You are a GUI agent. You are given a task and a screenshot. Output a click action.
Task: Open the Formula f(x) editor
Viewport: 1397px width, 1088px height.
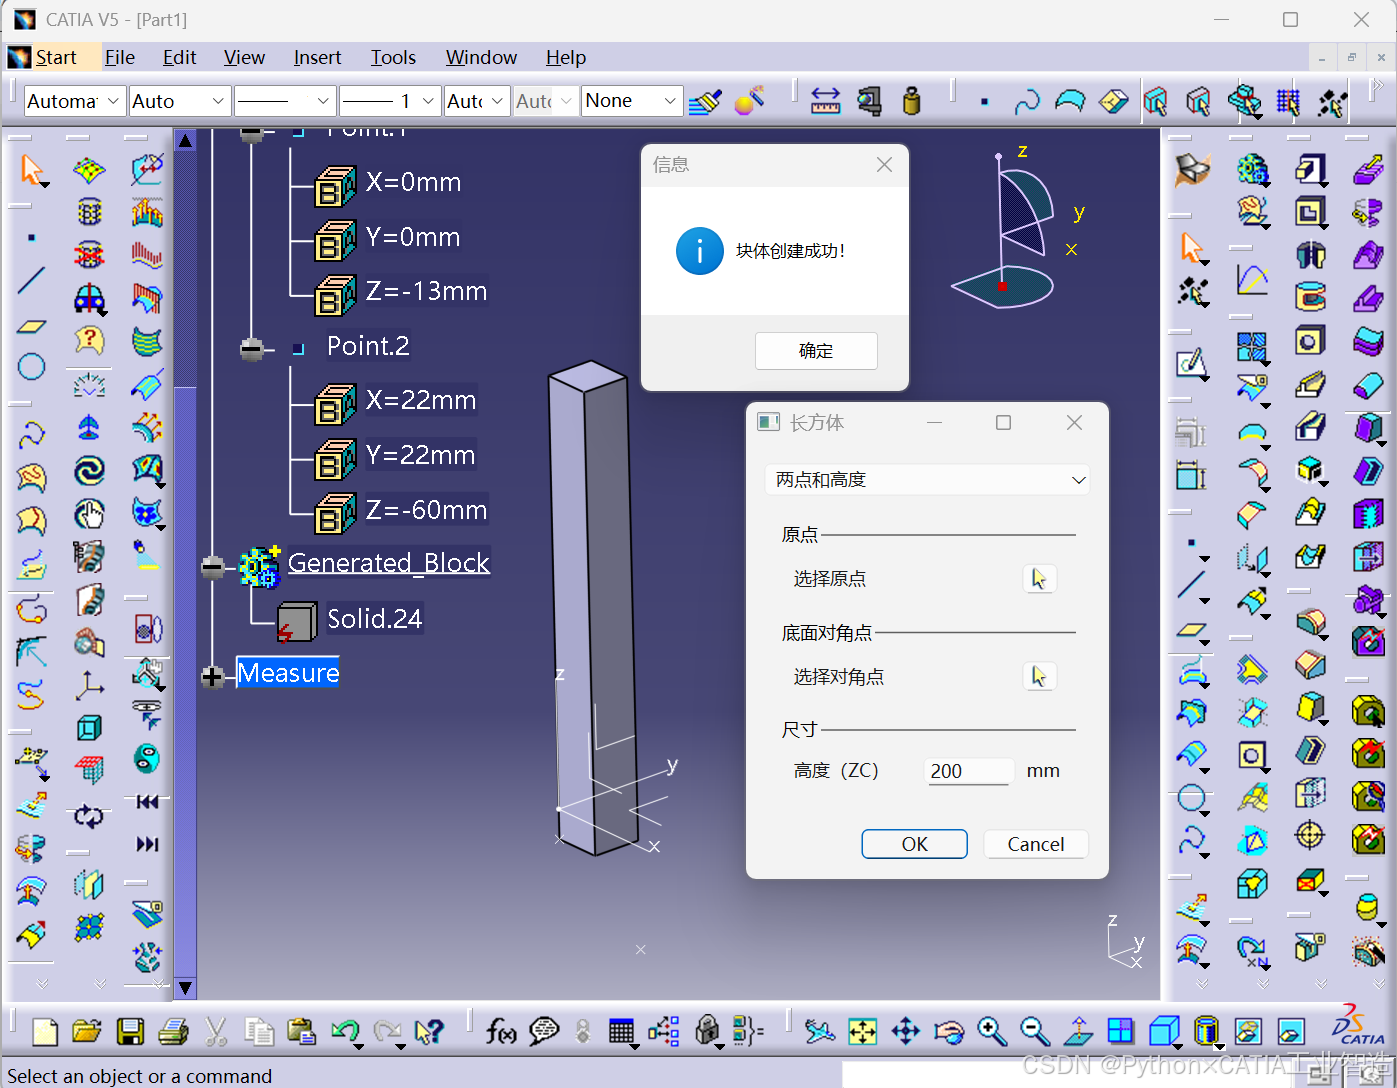pyautogui.click(x=501, y=1031)
